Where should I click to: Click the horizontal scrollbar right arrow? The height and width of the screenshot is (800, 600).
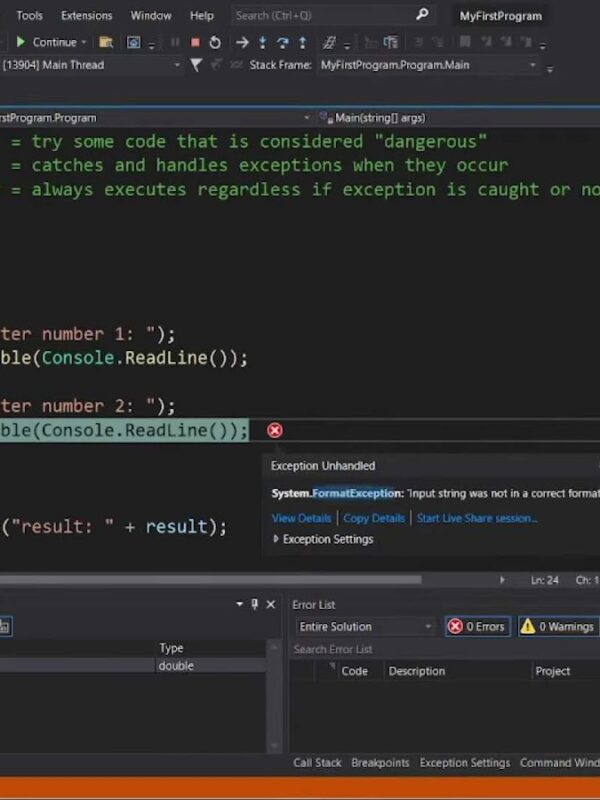click(502, 580)
